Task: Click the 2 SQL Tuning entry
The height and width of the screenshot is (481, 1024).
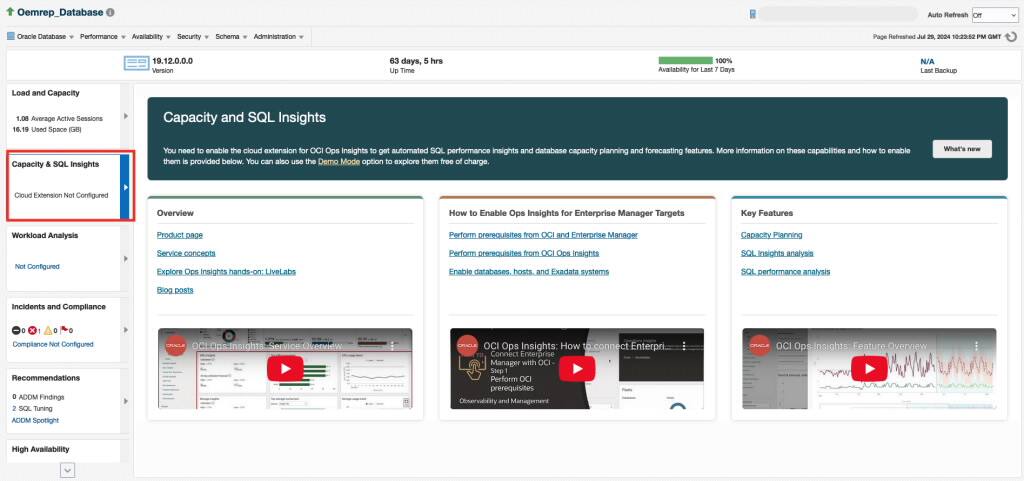Action: 32,409
